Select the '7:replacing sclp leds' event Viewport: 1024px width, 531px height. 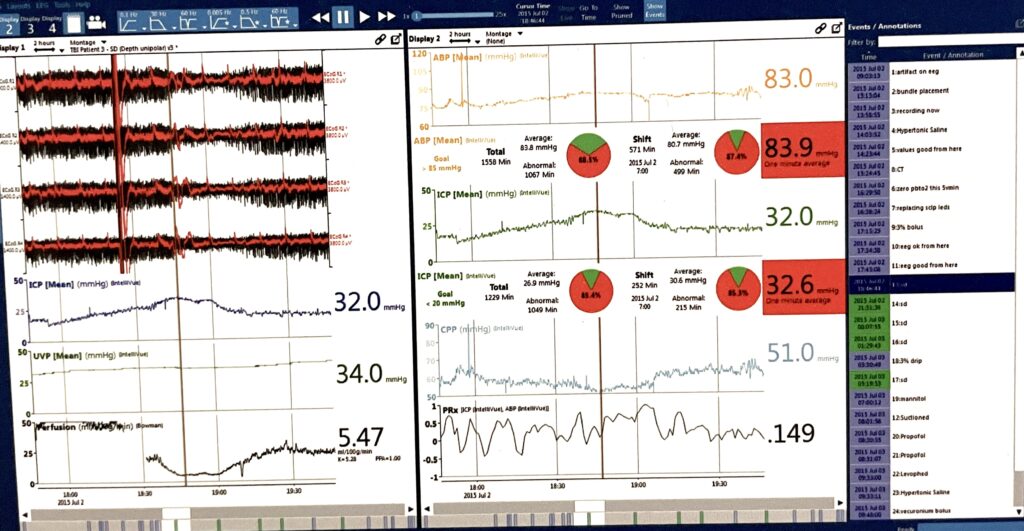[932, 208]
